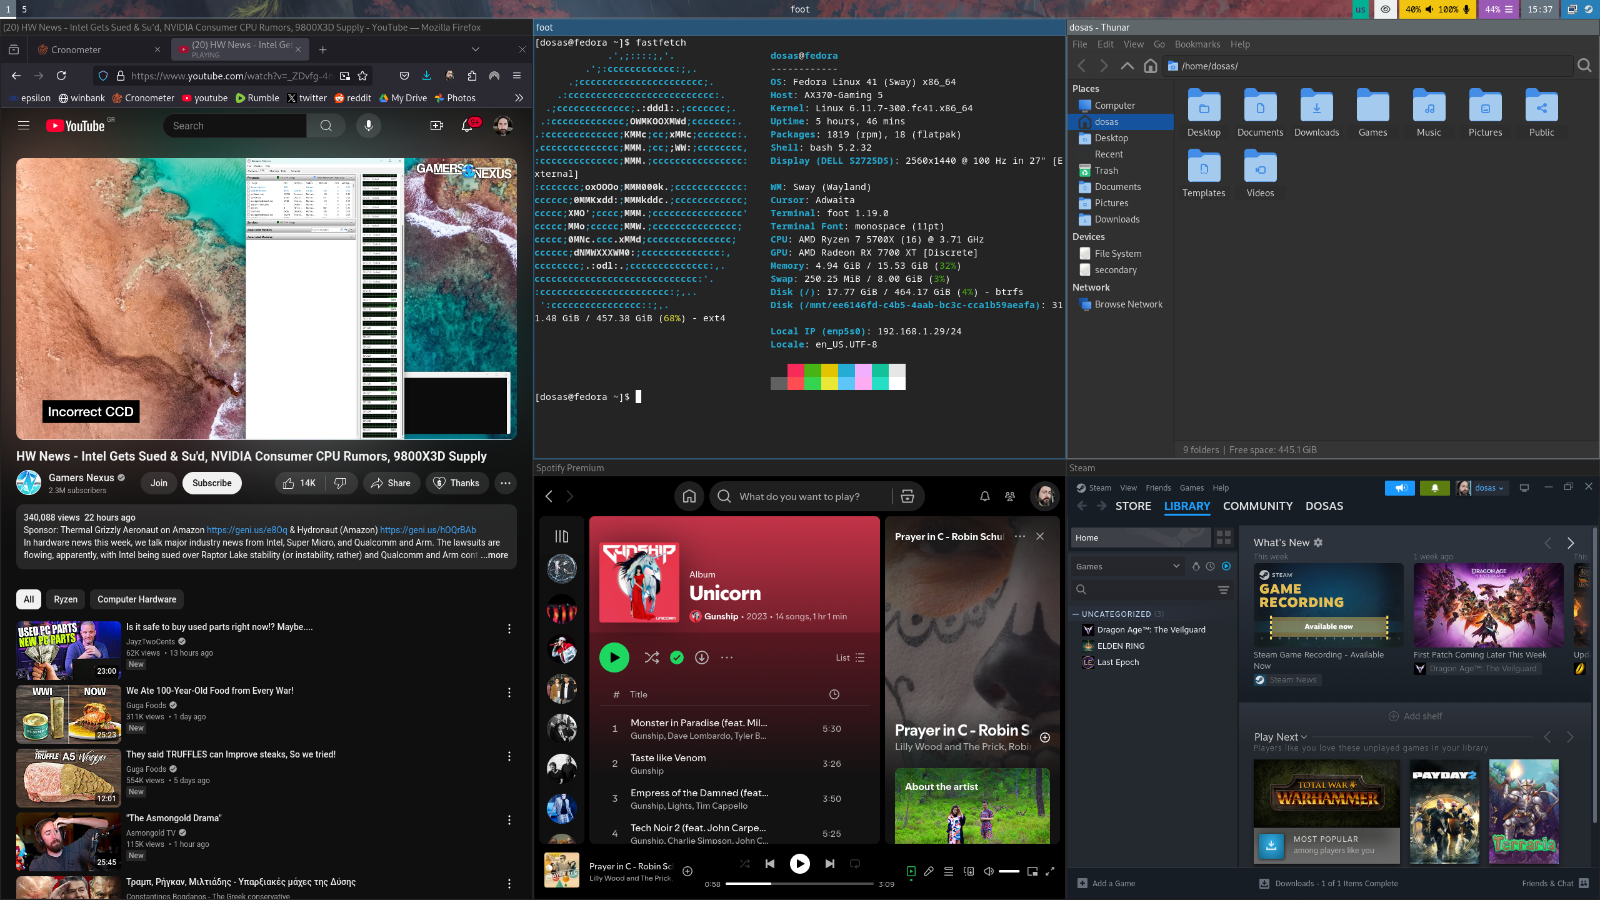Viewport: 1600px width, 900px height.
Task: Open more actions for the Unicorn album
Action: point(727,657)
